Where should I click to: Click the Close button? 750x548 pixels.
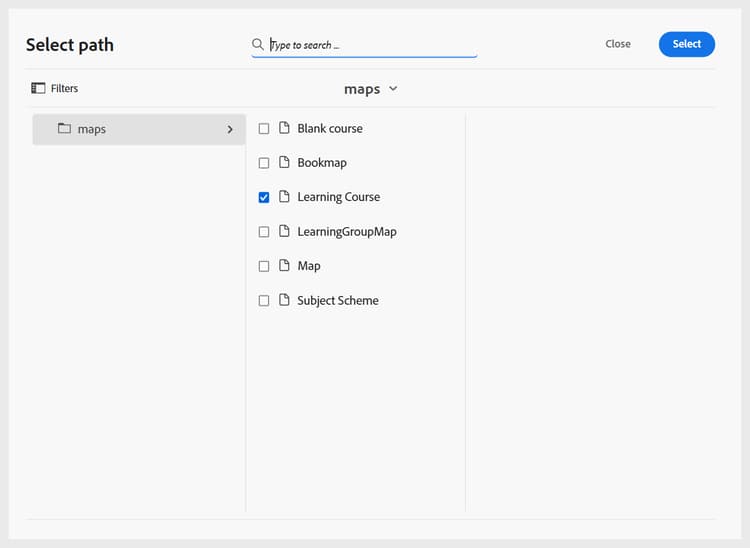pos(618,44)
